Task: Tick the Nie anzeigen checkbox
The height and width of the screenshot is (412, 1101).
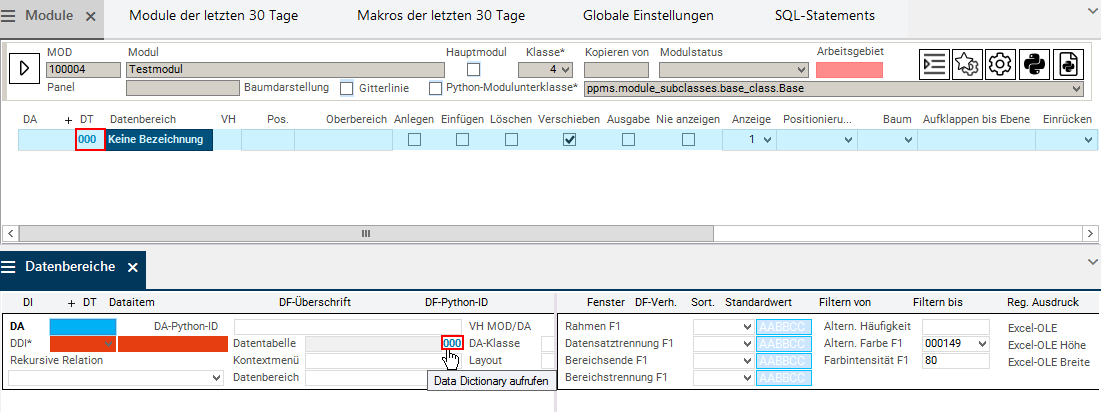Action: click(688, 140)
